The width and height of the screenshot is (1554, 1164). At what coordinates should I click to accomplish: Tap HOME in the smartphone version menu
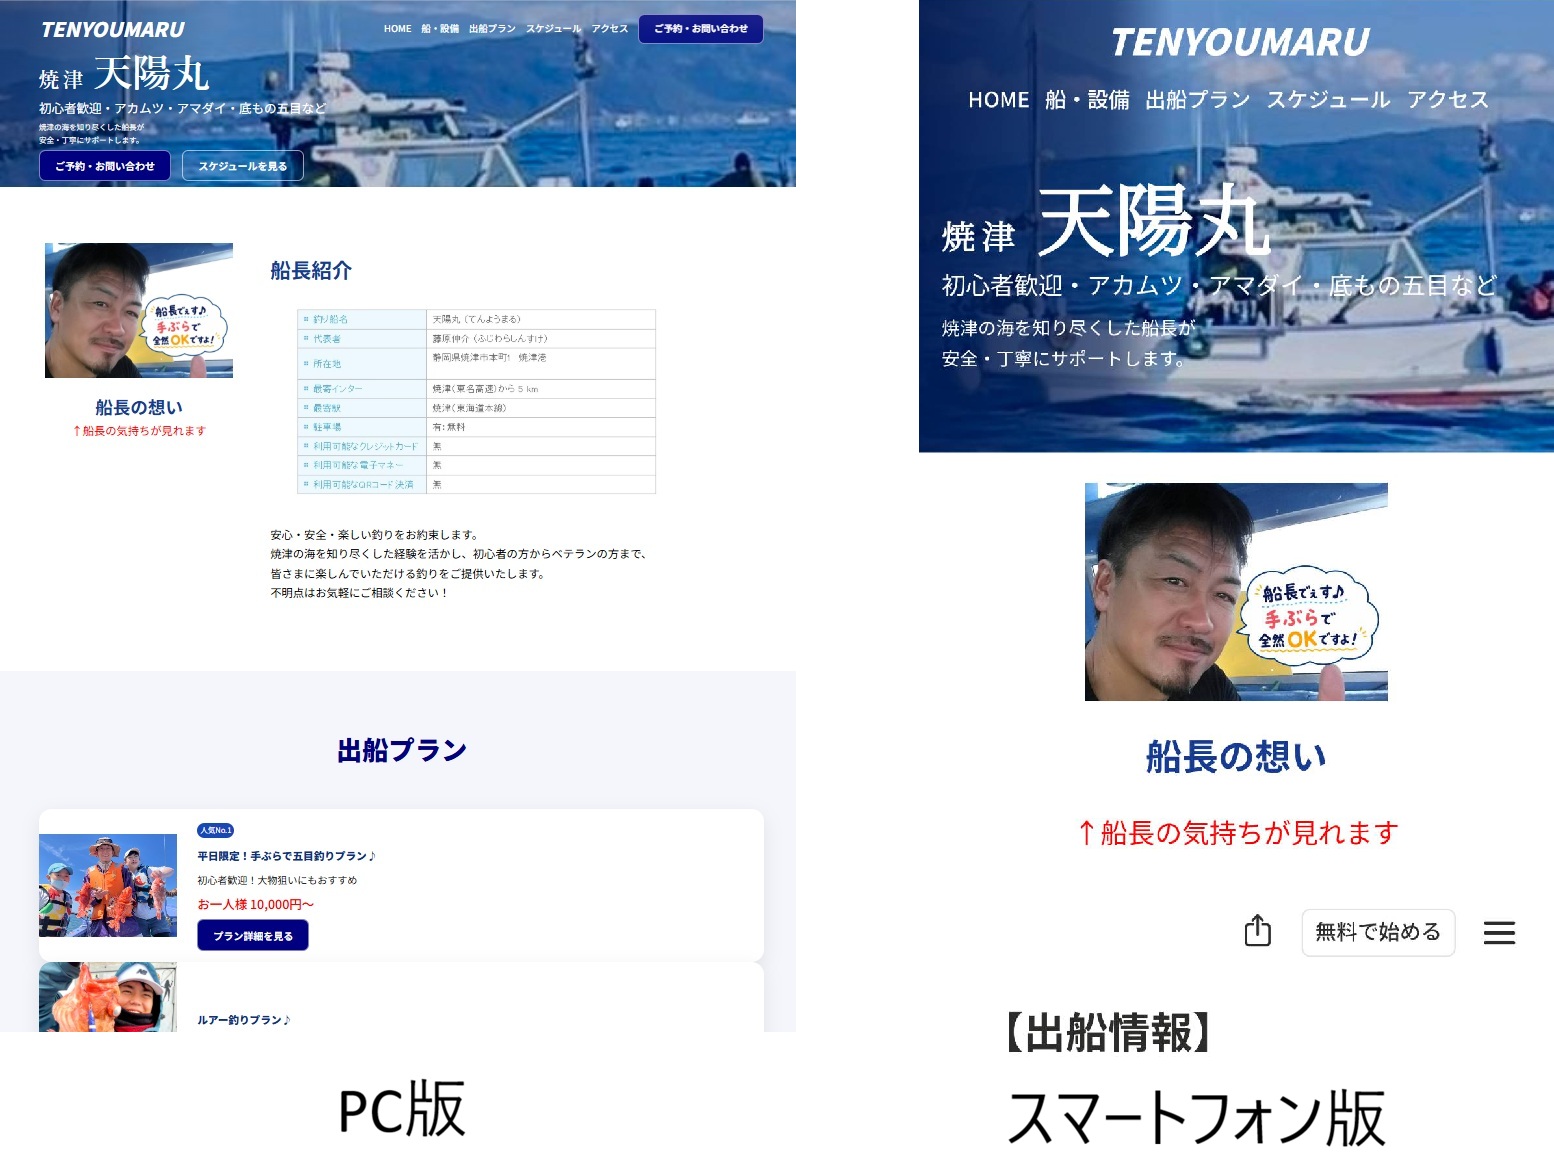[999, 100]
